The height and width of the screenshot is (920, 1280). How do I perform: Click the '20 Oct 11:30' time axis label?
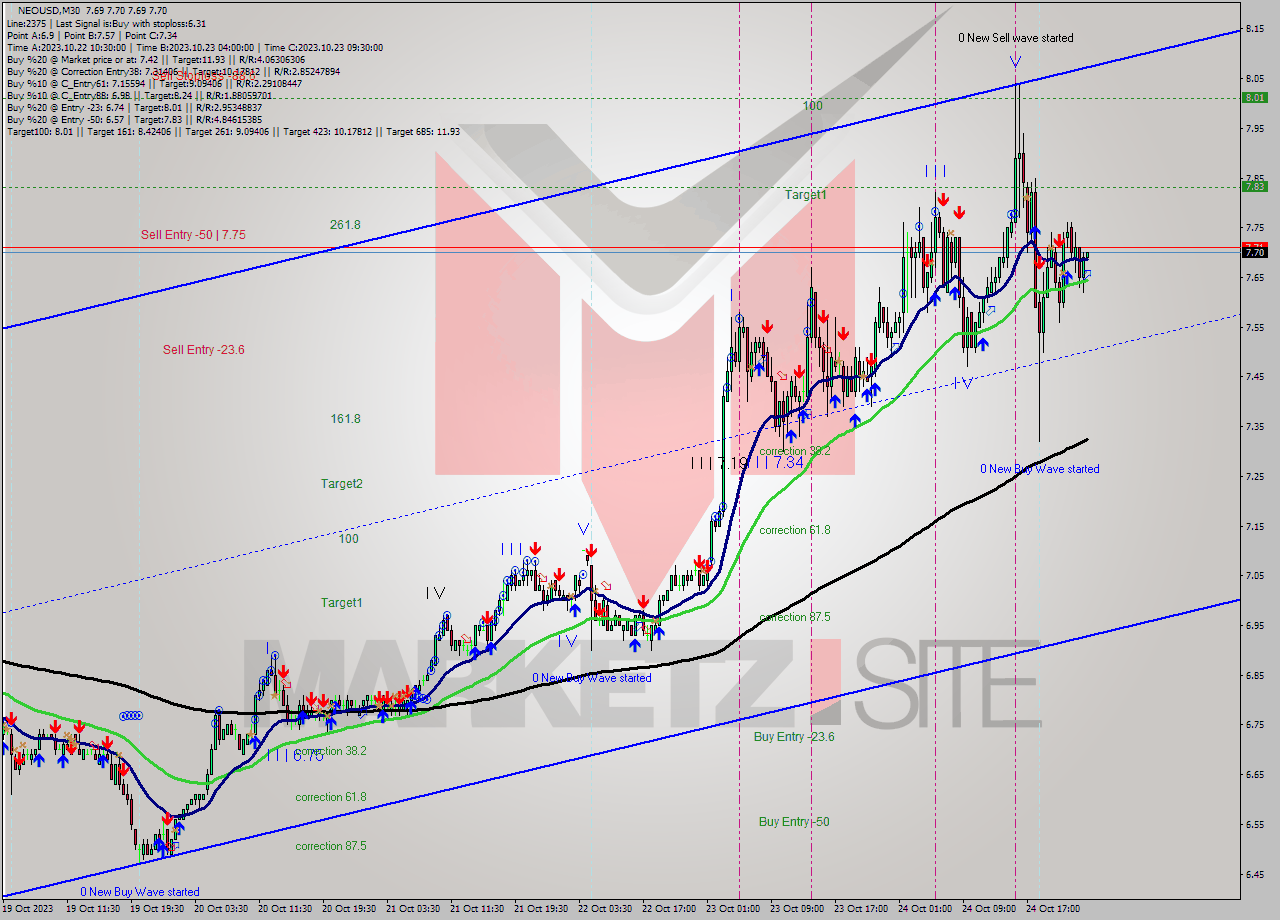285,909
